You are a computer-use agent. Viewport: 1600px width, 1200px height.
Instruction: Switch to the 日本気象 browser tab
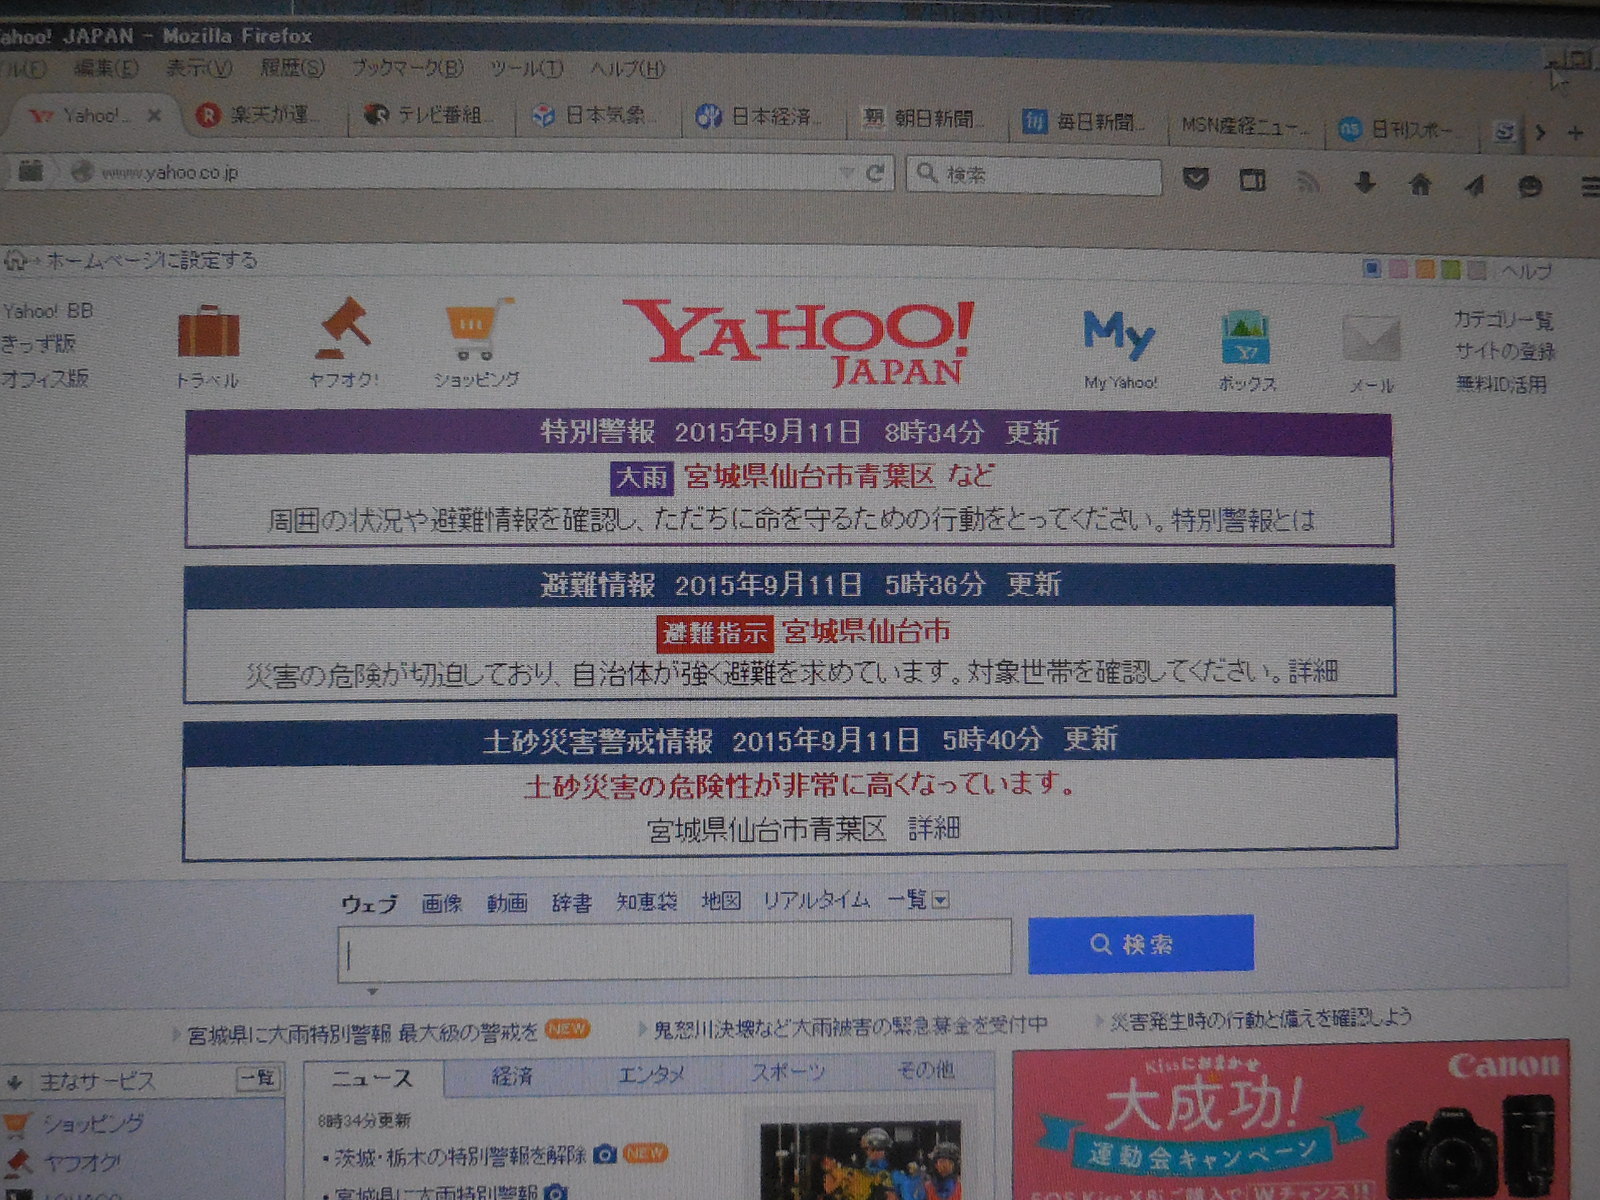pyautogui.click(x=595, y=116)
